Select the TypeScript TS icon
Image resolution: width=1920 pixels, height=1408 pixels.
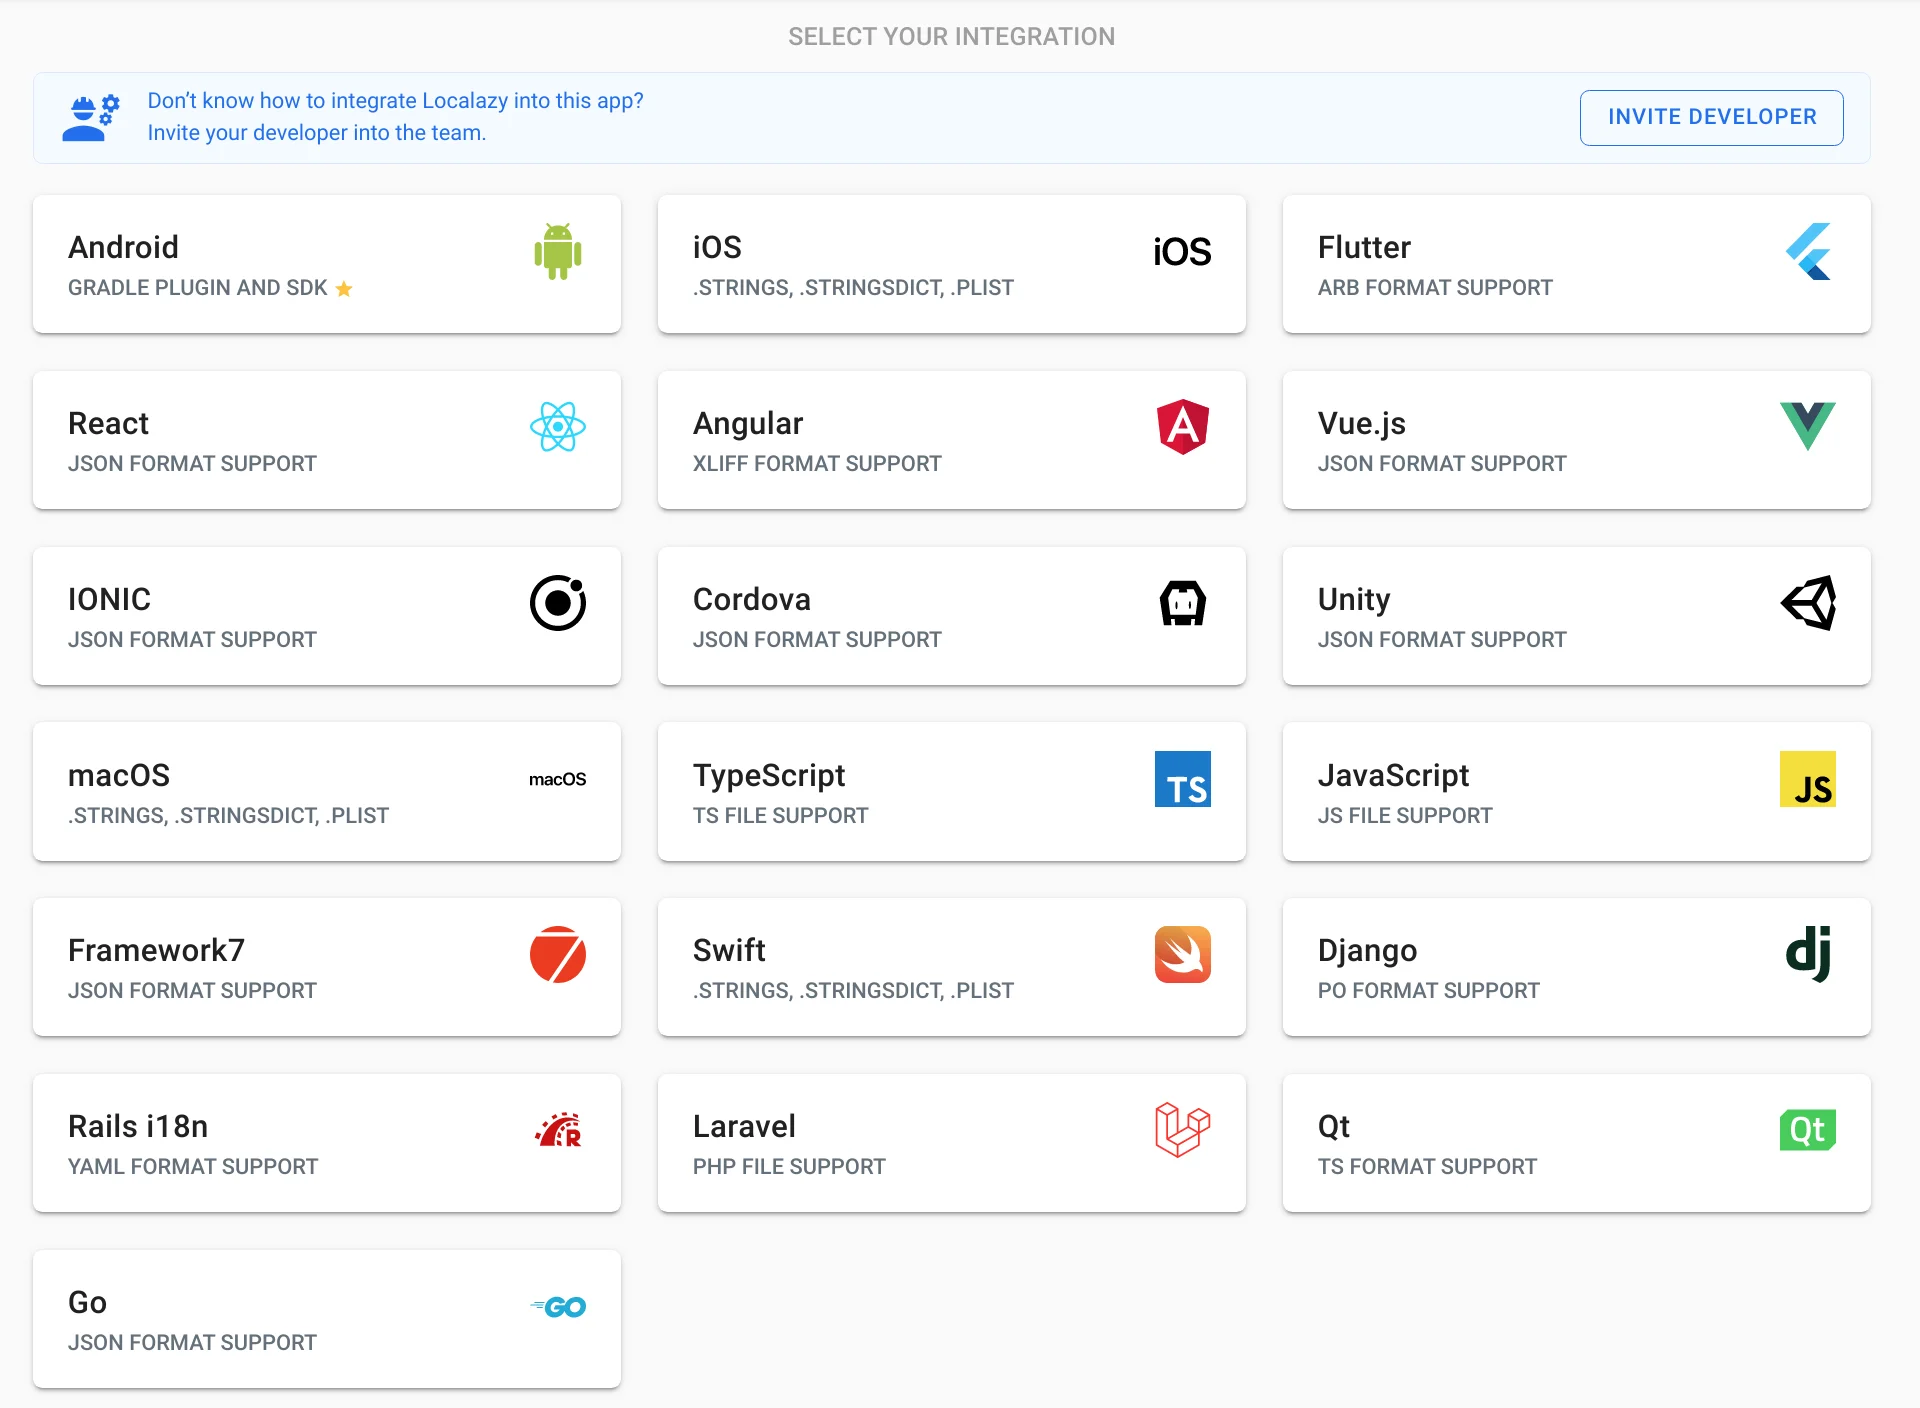(x=1182, y=780)
